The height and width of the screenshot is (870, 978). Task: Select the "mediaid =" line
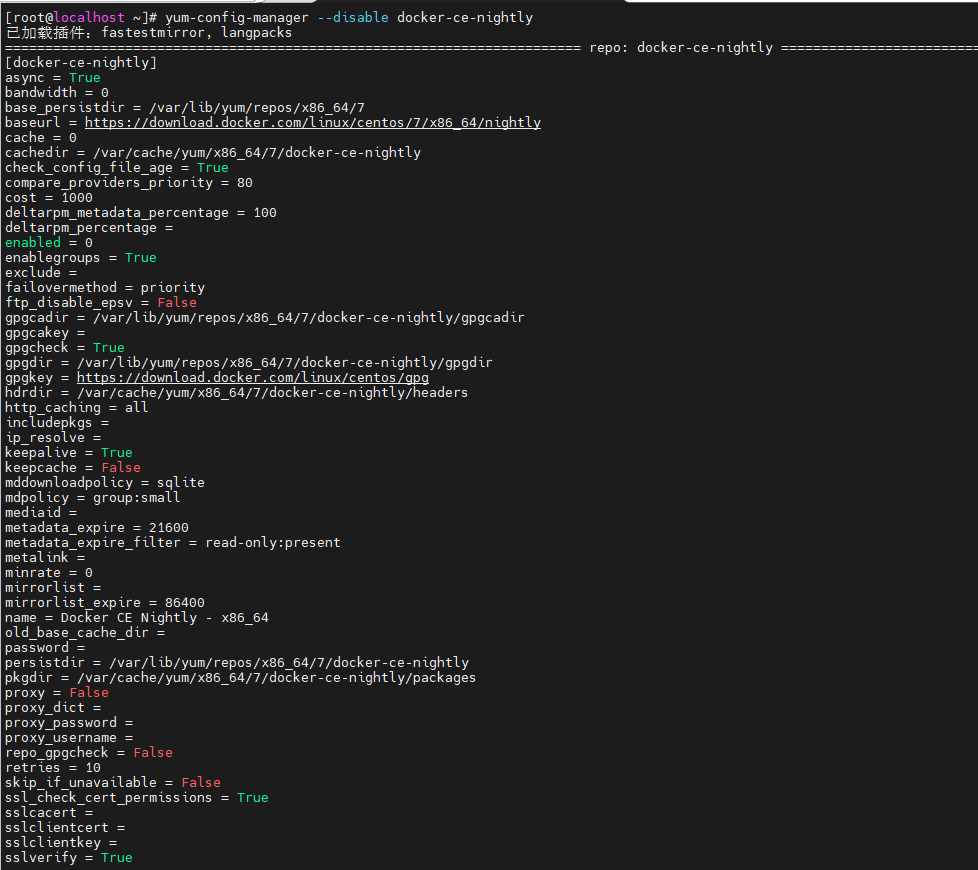pos(41,513)
